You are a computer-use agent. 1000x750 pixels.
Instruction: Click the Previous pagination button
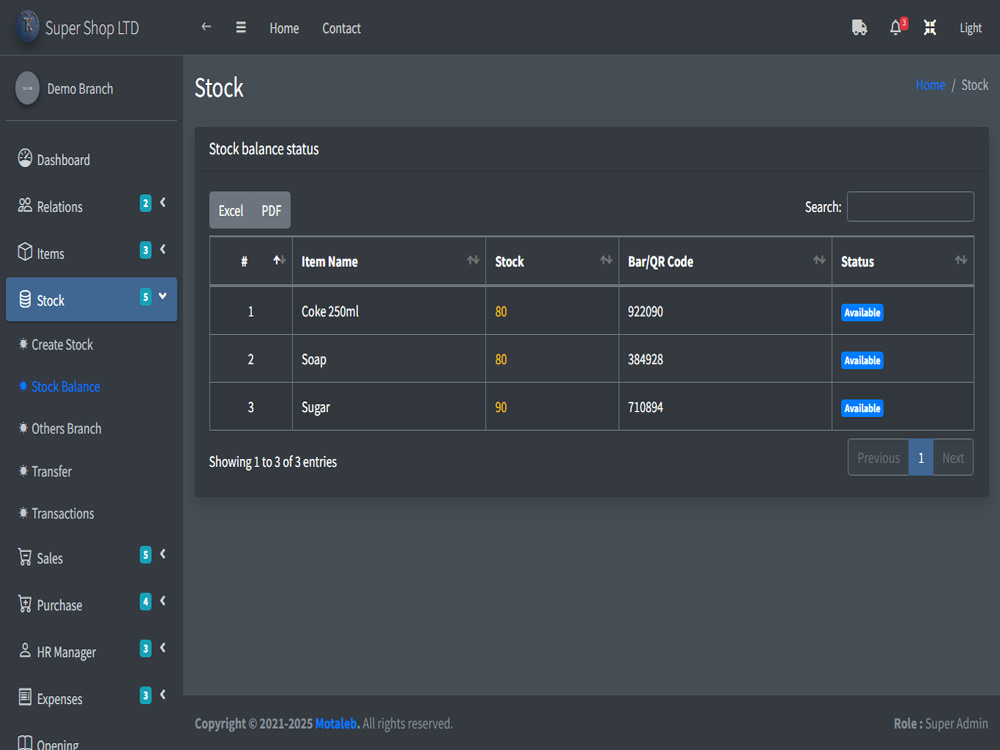(878, 458)
